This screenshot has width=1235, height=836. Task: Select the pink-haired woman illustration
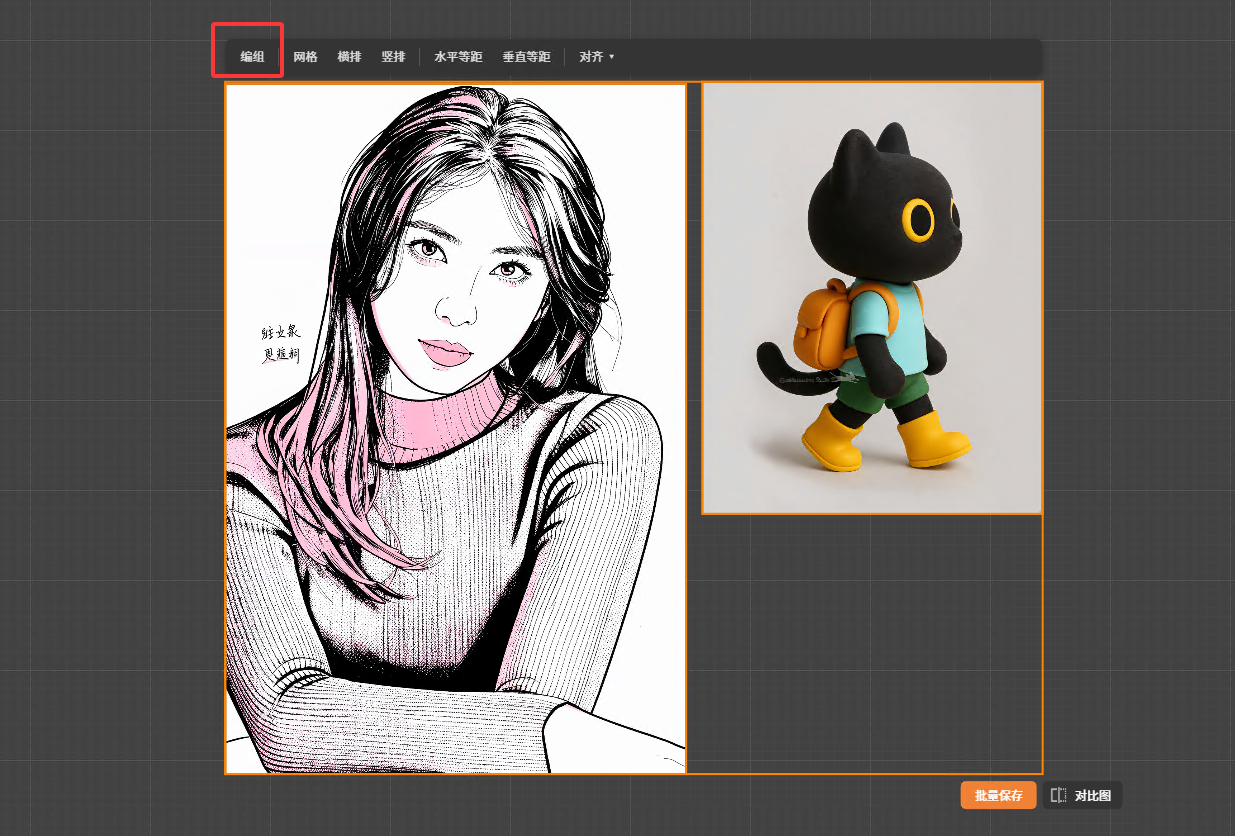[x=456, y=428]
